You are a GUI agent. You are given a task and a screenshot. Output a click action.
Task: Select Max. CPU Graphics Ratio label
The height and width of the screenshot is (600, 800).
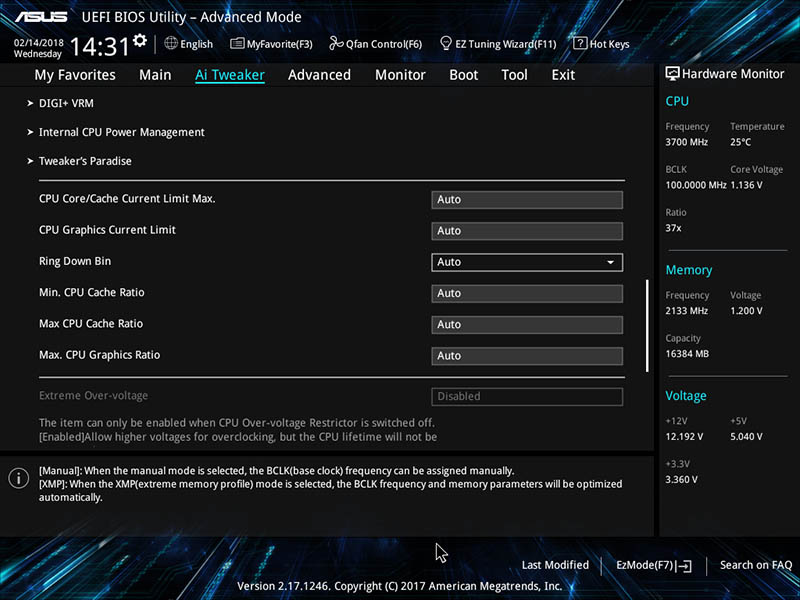click(99, 355)
